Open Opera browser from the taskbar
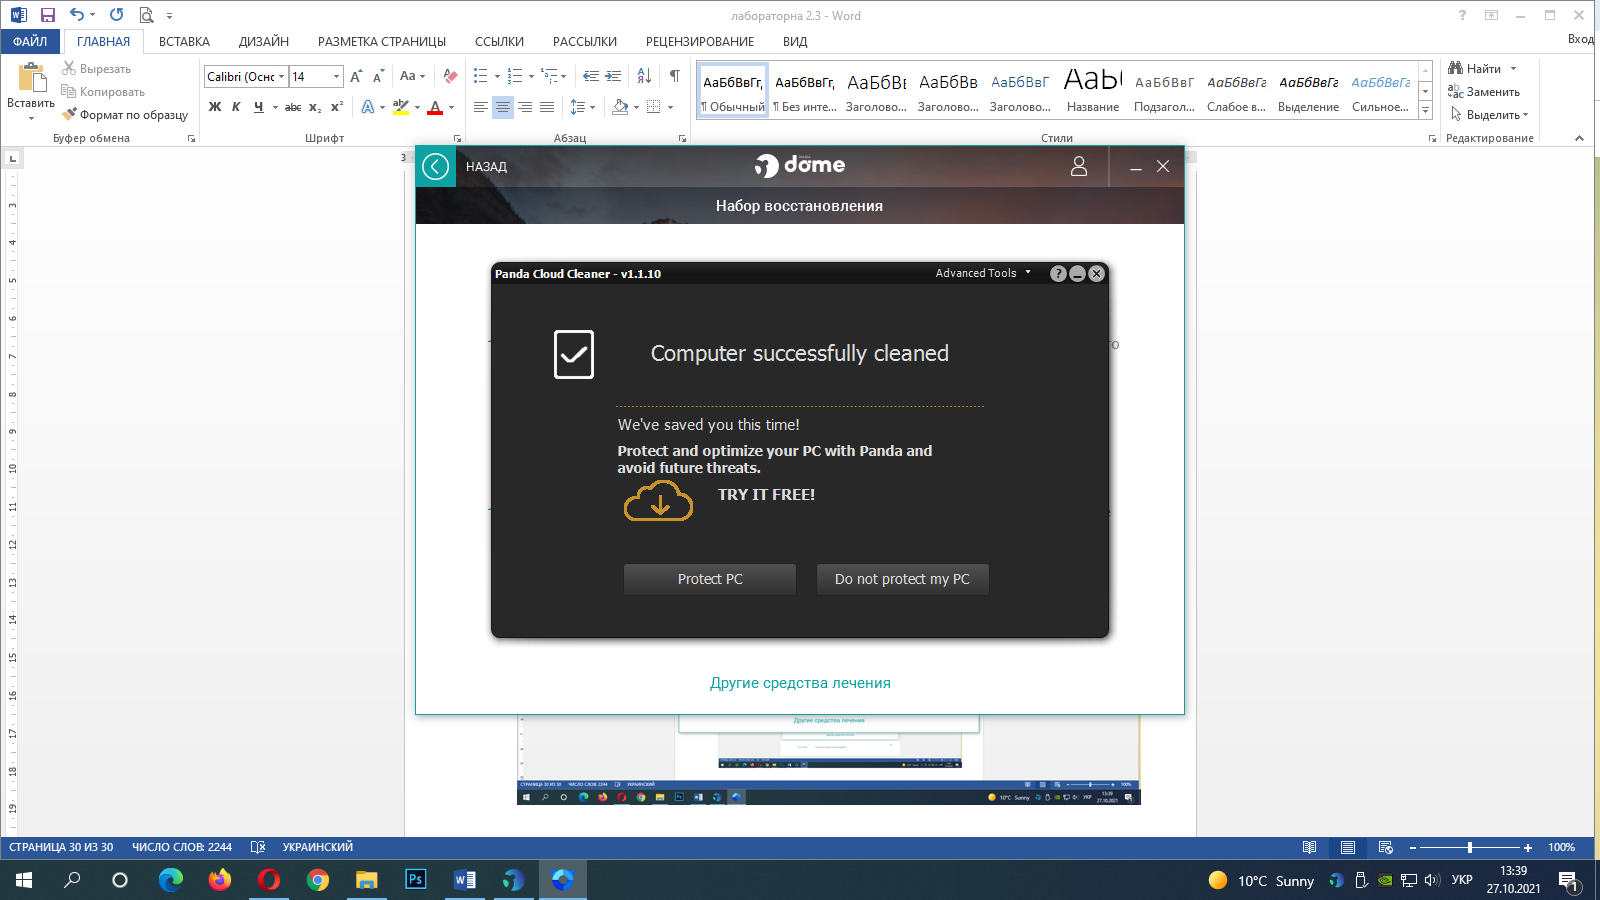1600x900 pixels. tap(268, 880)
